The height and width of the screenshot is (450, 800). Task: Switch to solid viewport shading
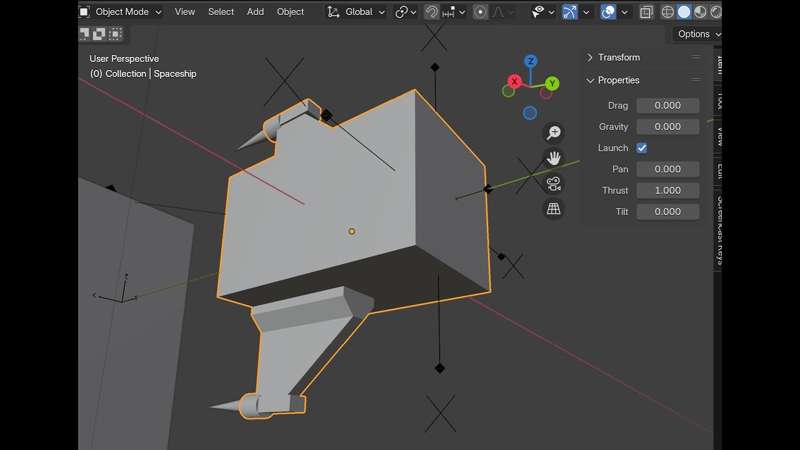pos(684,12)
